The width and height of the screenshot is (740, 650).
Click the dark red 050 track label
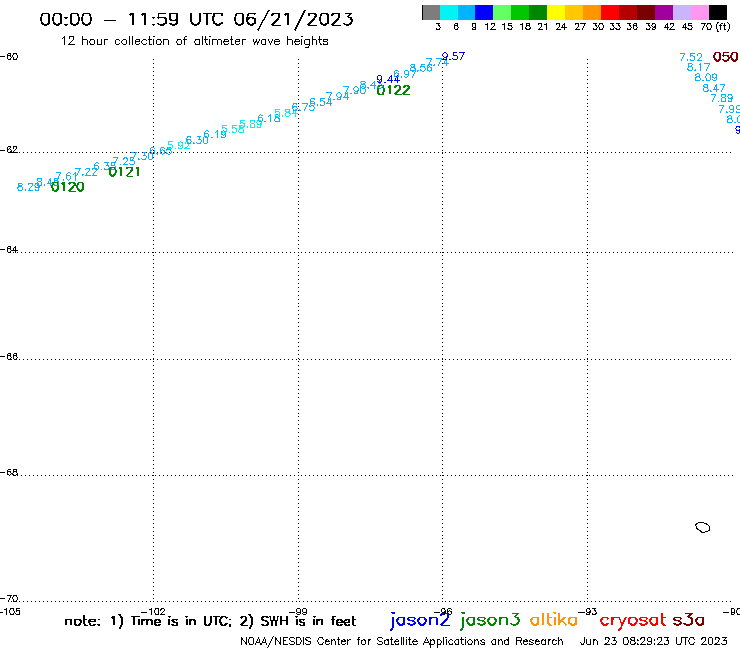point(725,57)
